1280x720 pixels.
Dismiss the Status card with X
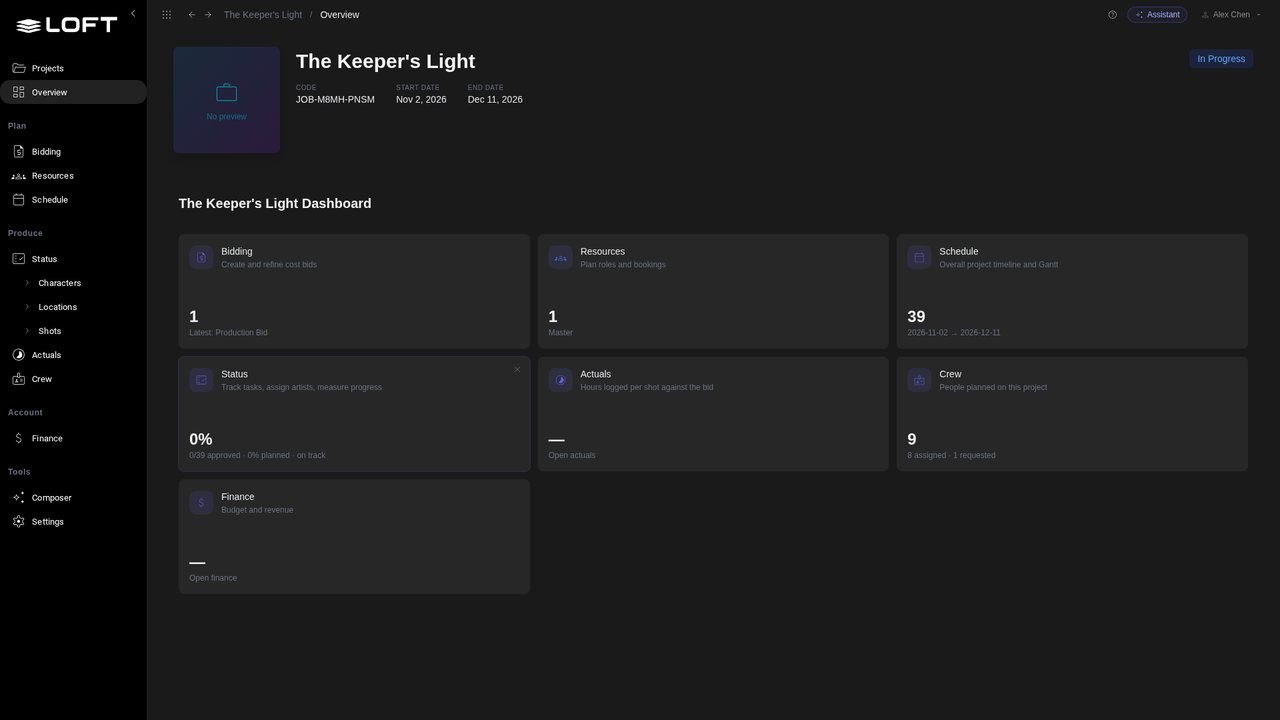pyautogui.click(x=517, y=370)
